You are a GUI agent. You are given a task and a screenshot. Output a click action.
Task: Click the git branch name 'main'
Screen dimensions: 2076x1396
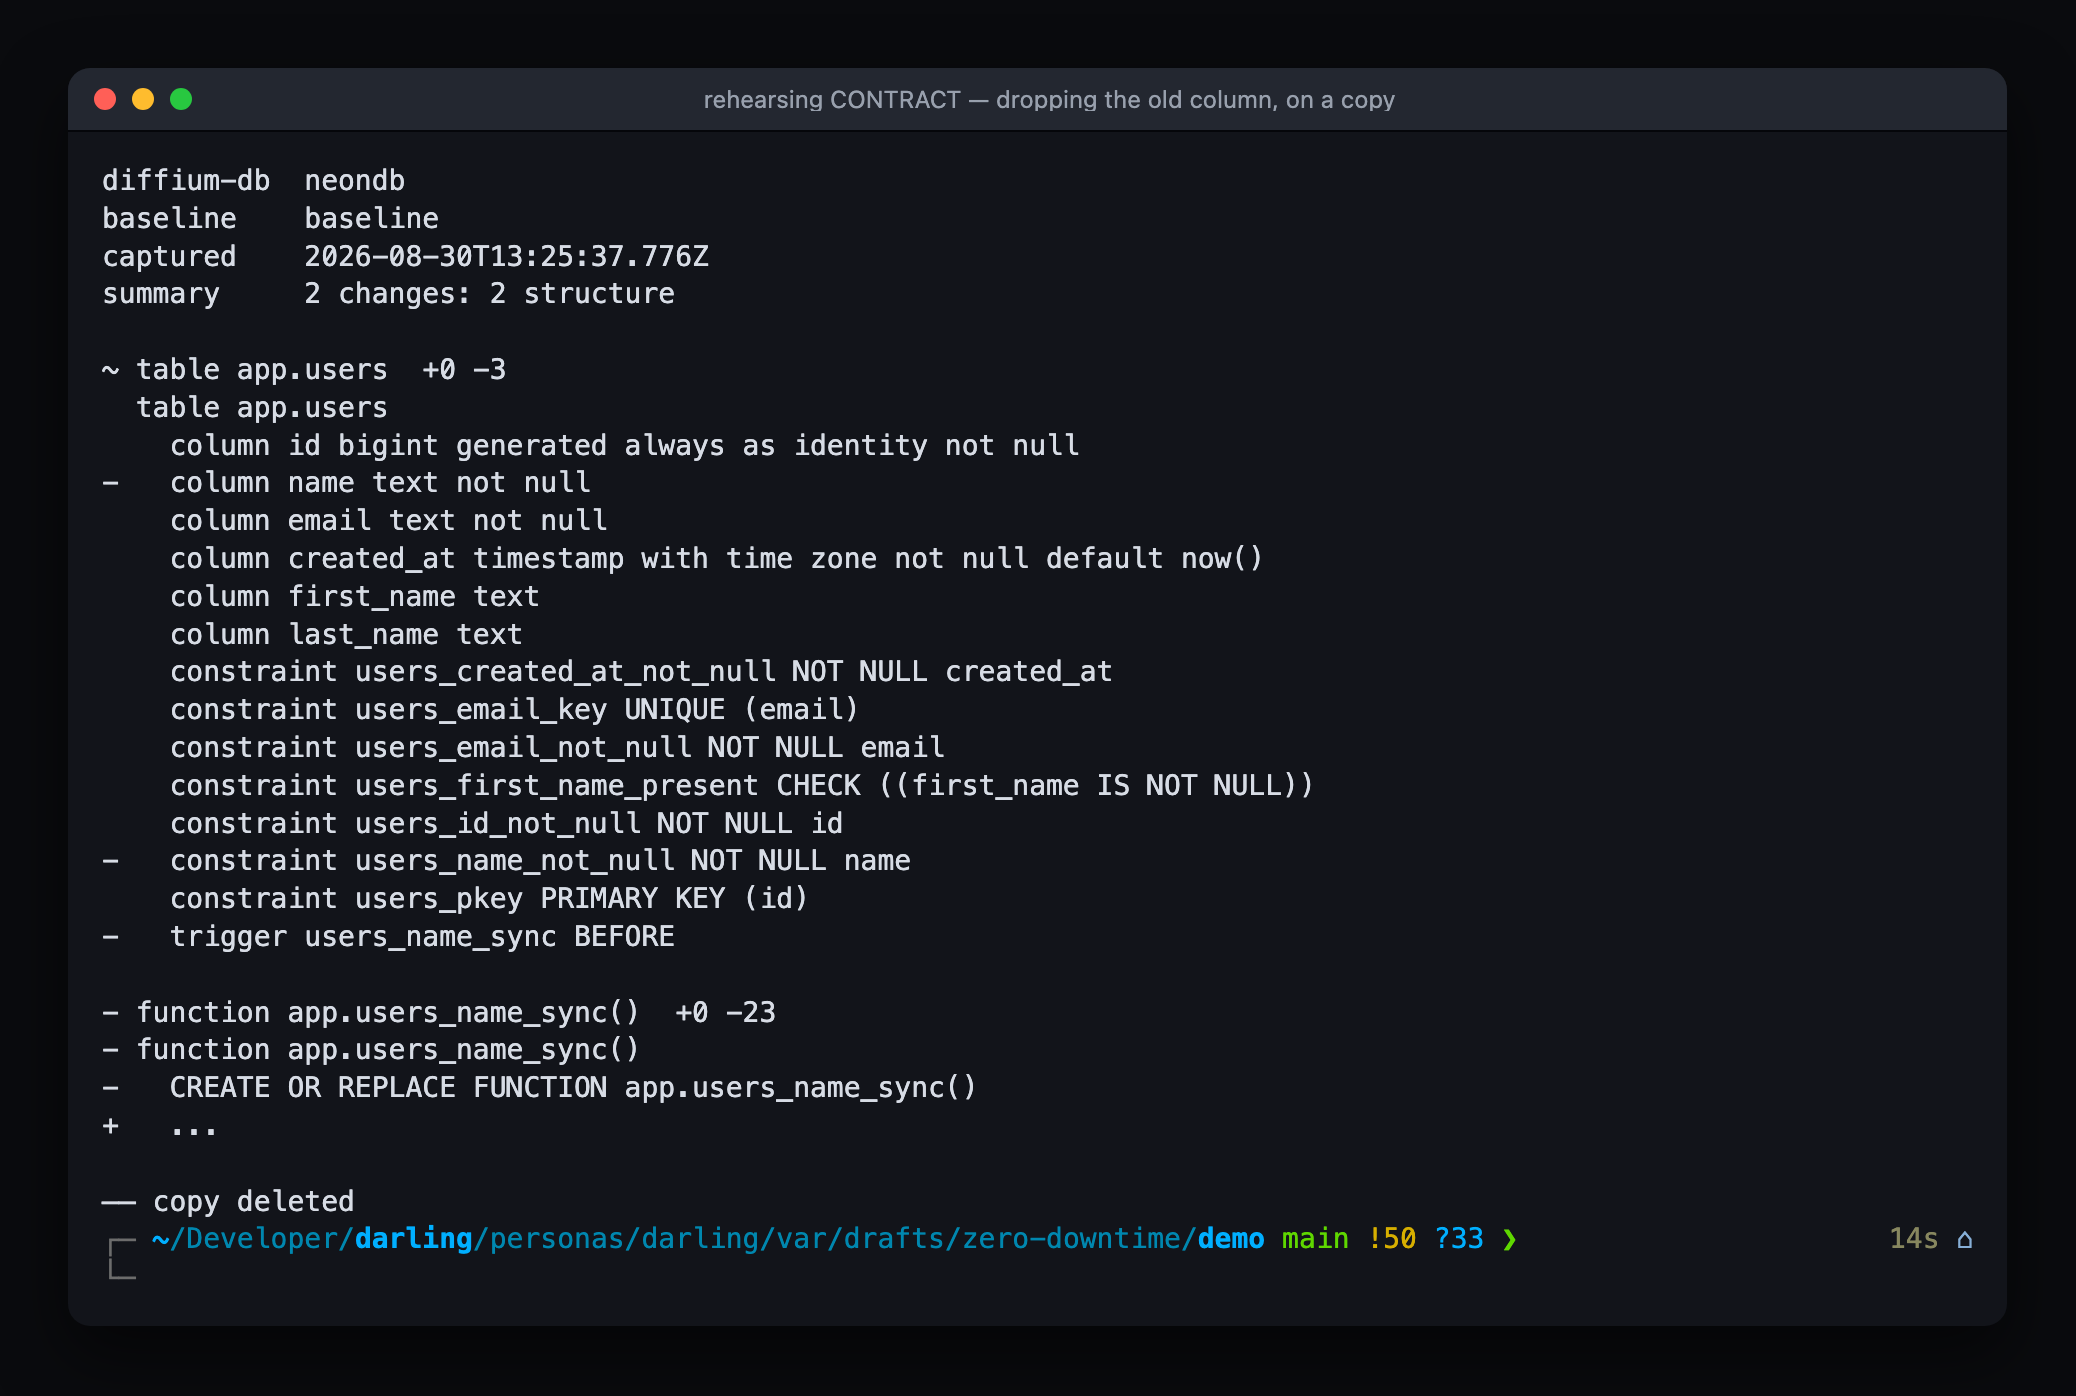coord(1315,1239)
